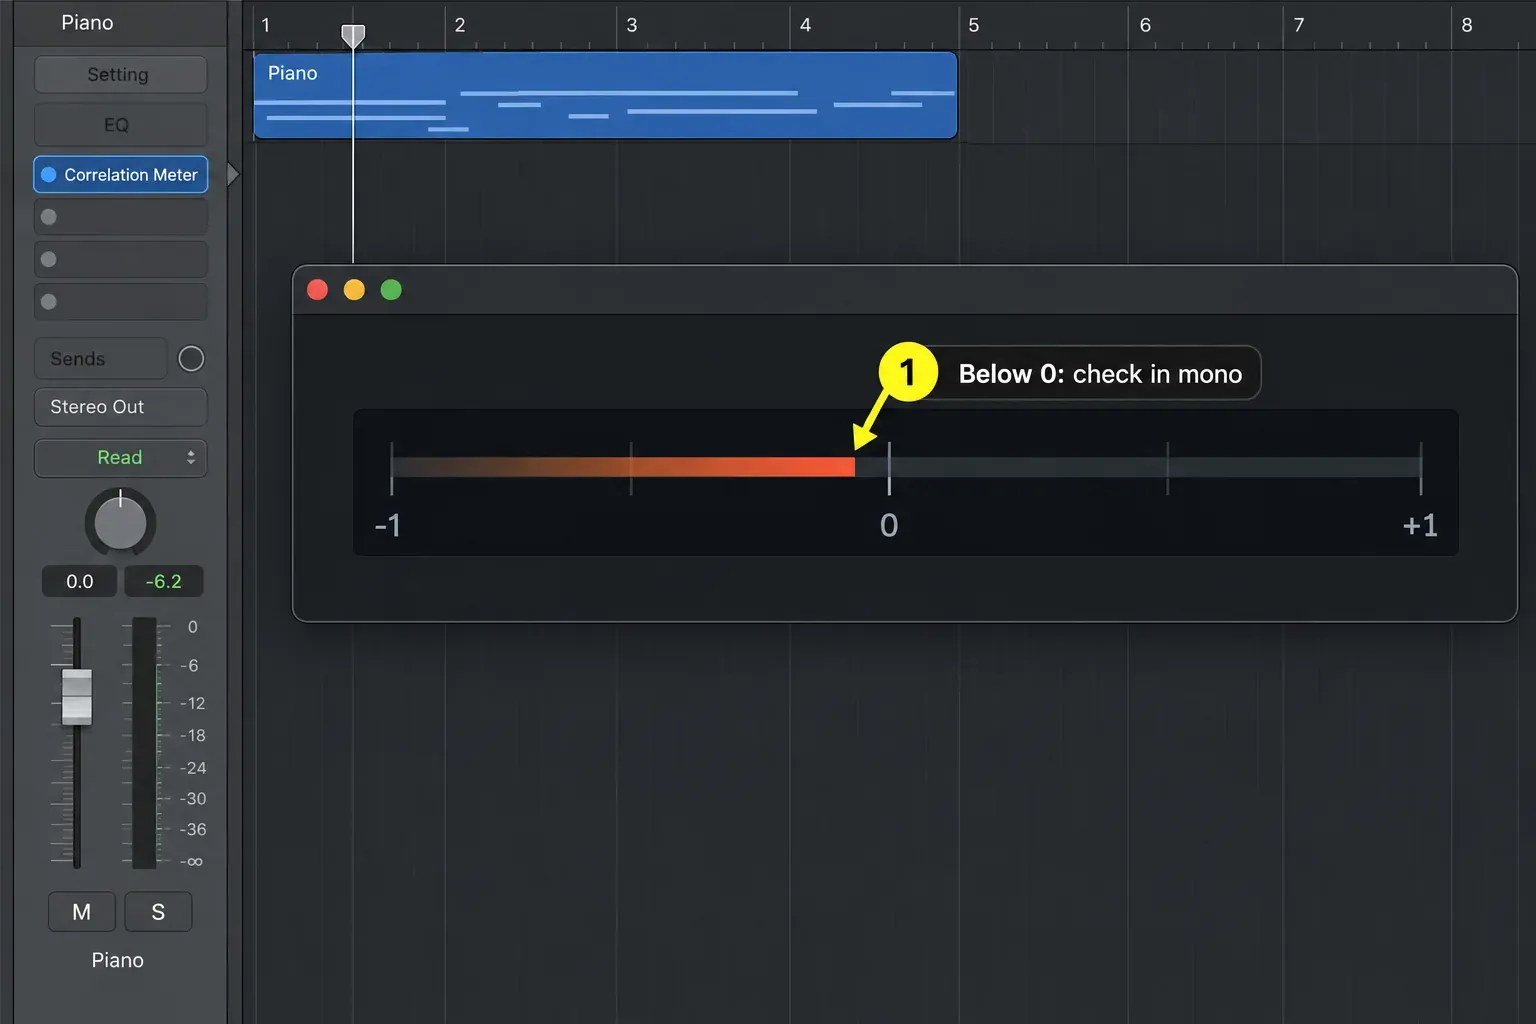Viewport: 1536px width, 1024px height.
Task: Open the channel strip Setting menu
Action: click(x=121, y=75)
